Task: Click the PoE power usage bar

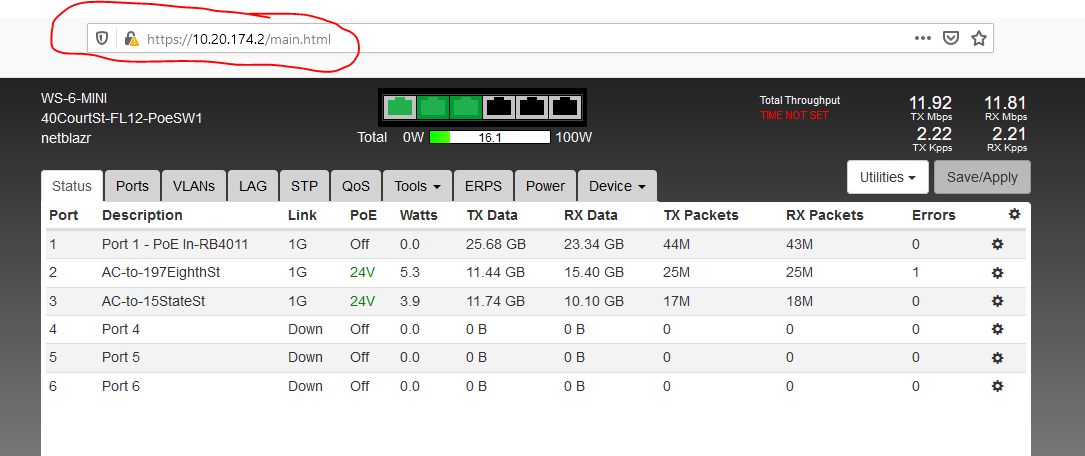Action: (490, 137)
